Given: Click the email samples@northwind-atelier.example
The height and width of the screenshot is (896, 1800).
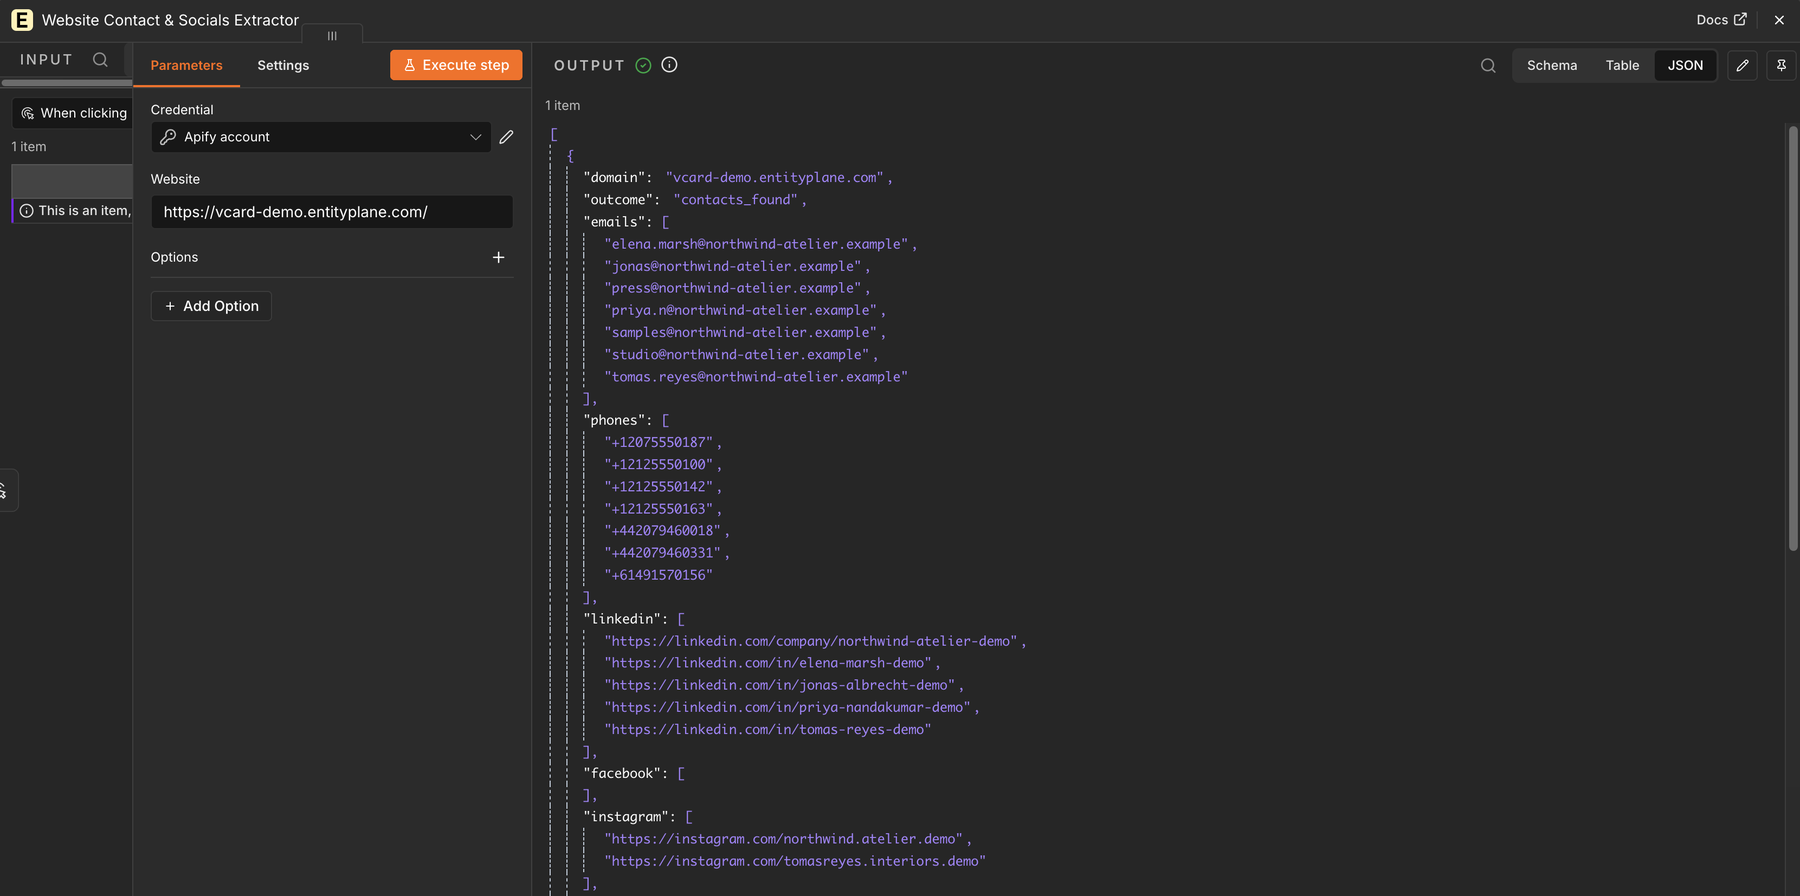Looking at the screenshot, I should tap(741, 332).
